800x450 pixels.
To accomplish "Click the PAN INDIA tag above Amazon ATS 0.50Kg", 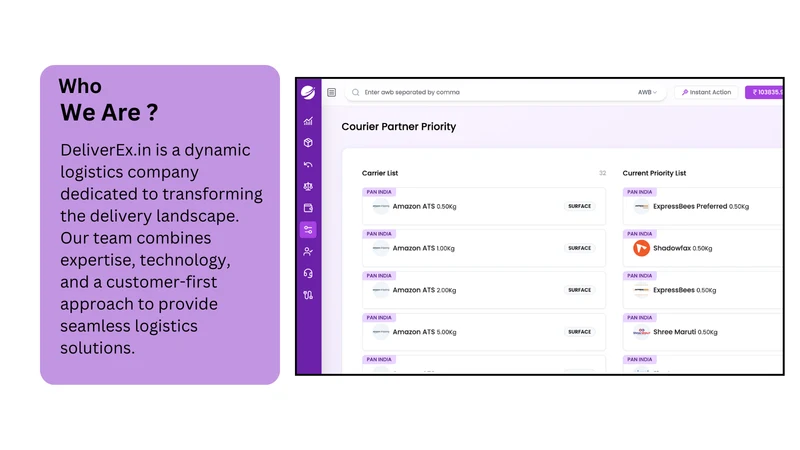I will coord(379,192).
